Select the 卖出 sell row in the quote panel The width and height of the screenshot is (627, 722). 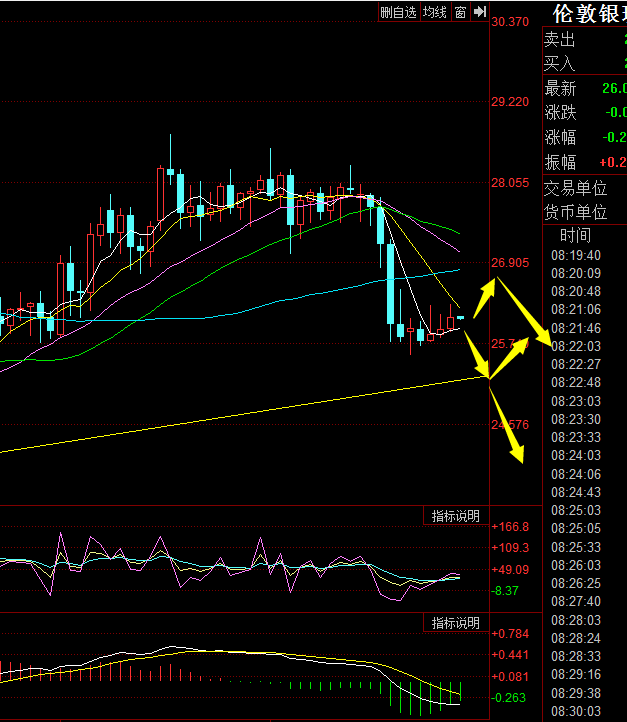tap(585, 39)
